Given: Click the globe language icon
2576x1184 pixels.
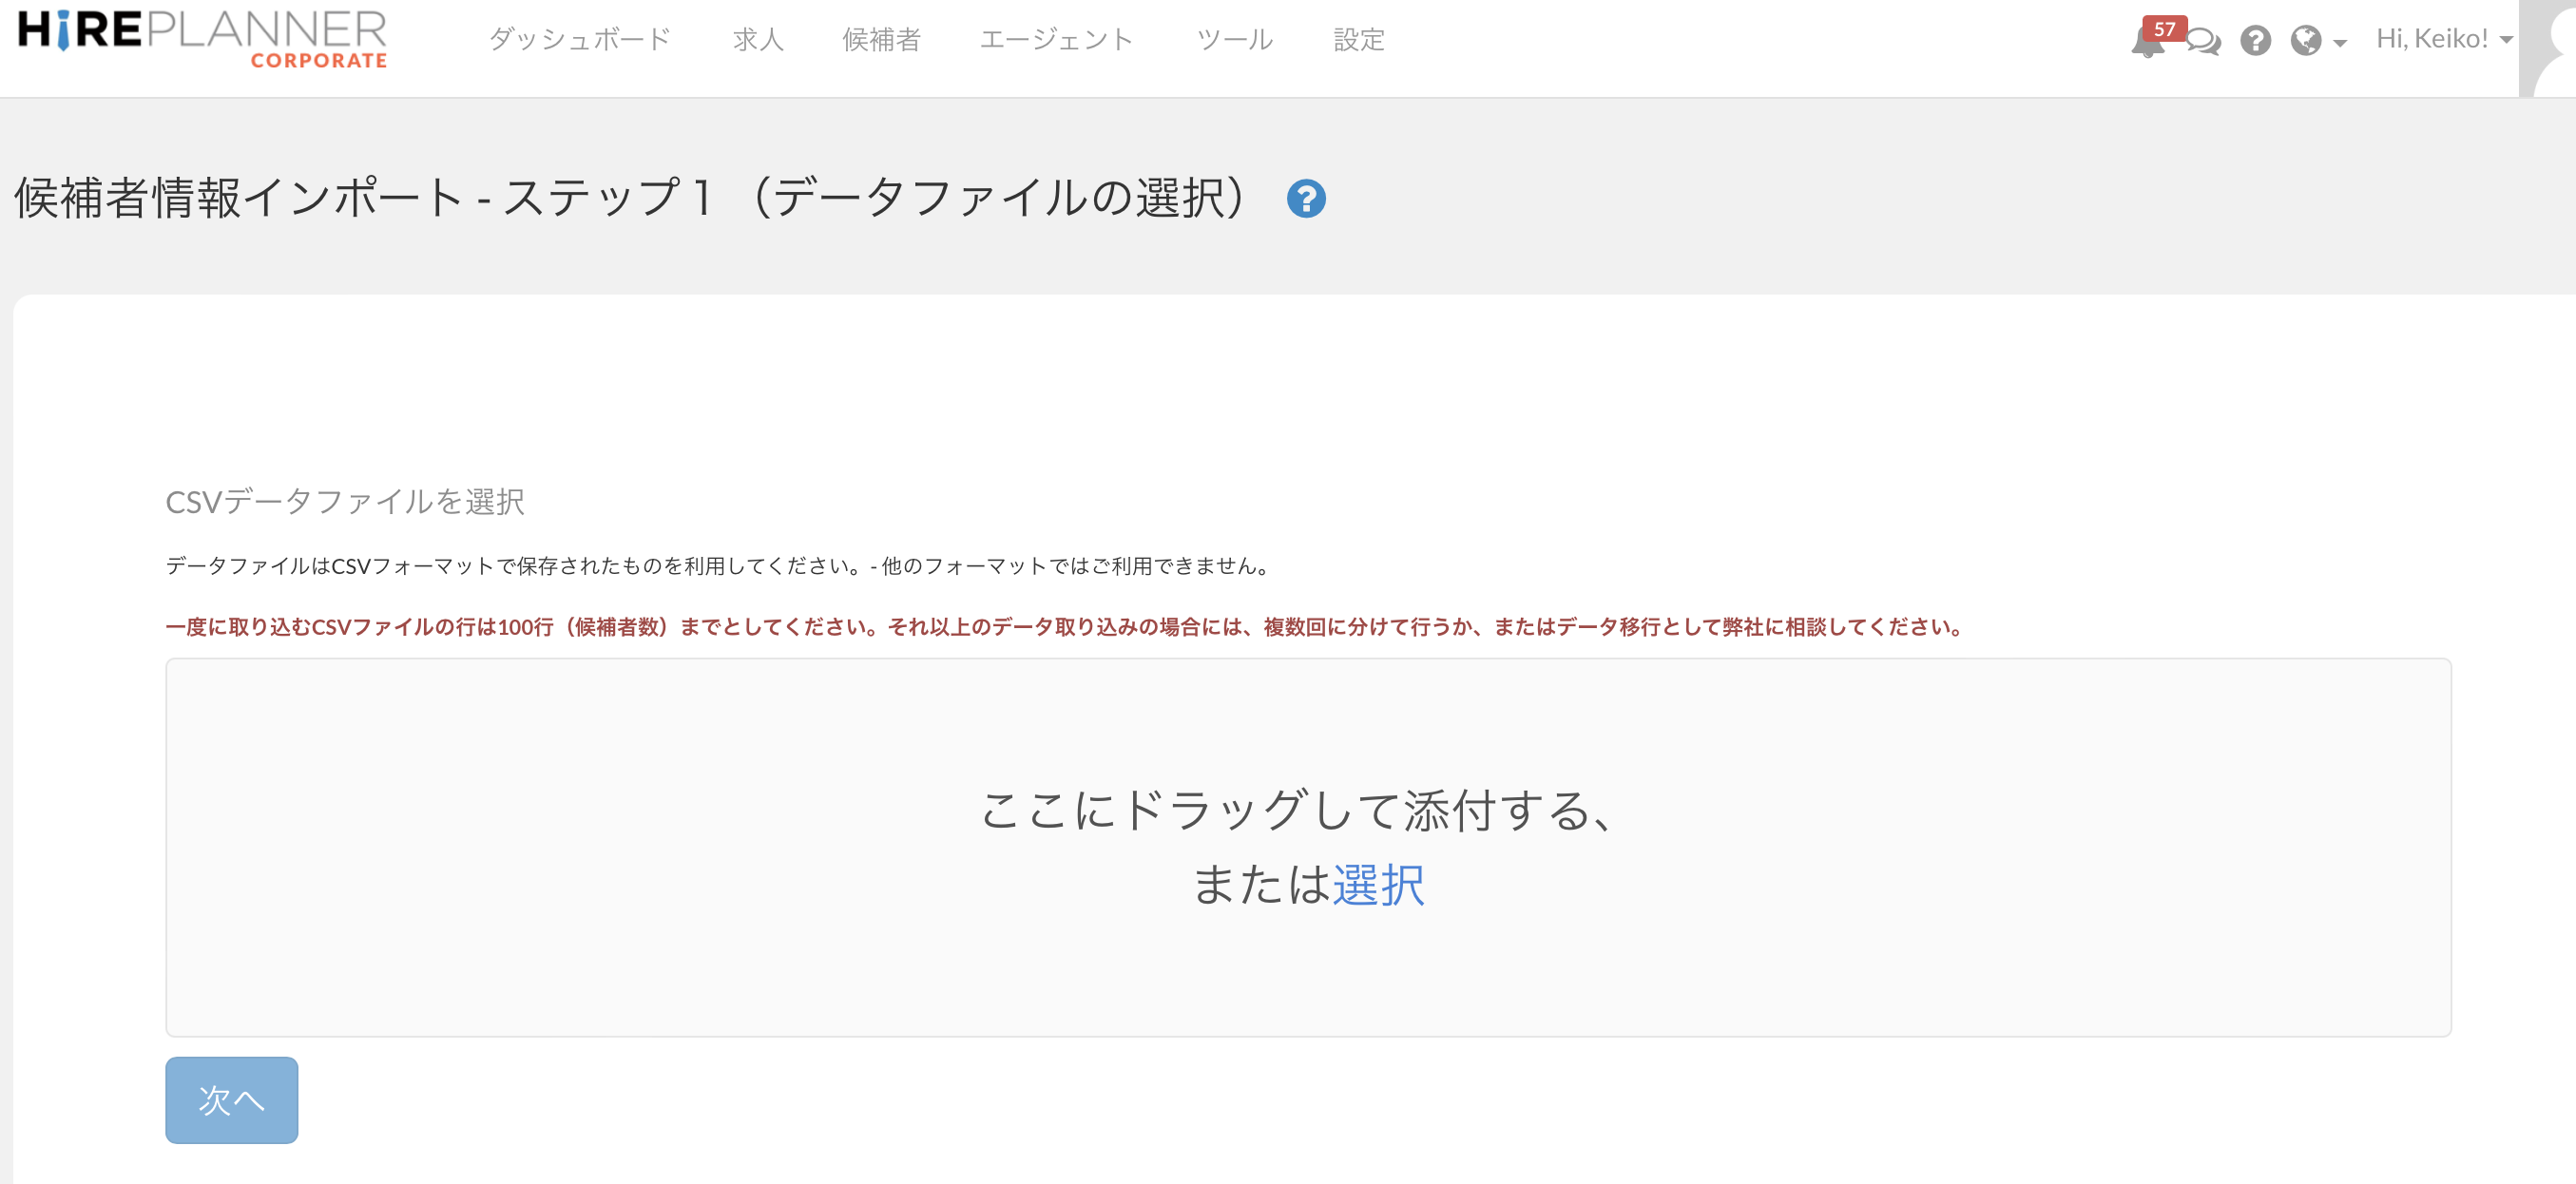Looking at the screenshot, I should click(x=2307, y=41).
